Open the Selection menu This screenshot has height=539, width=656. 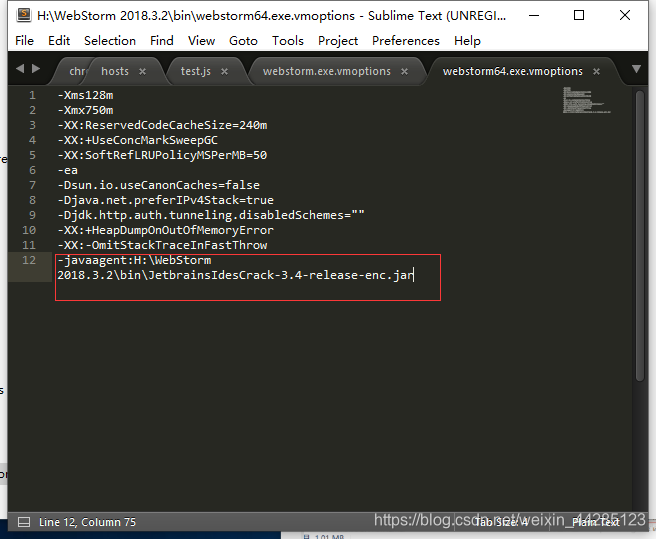[x=110, y=41]
